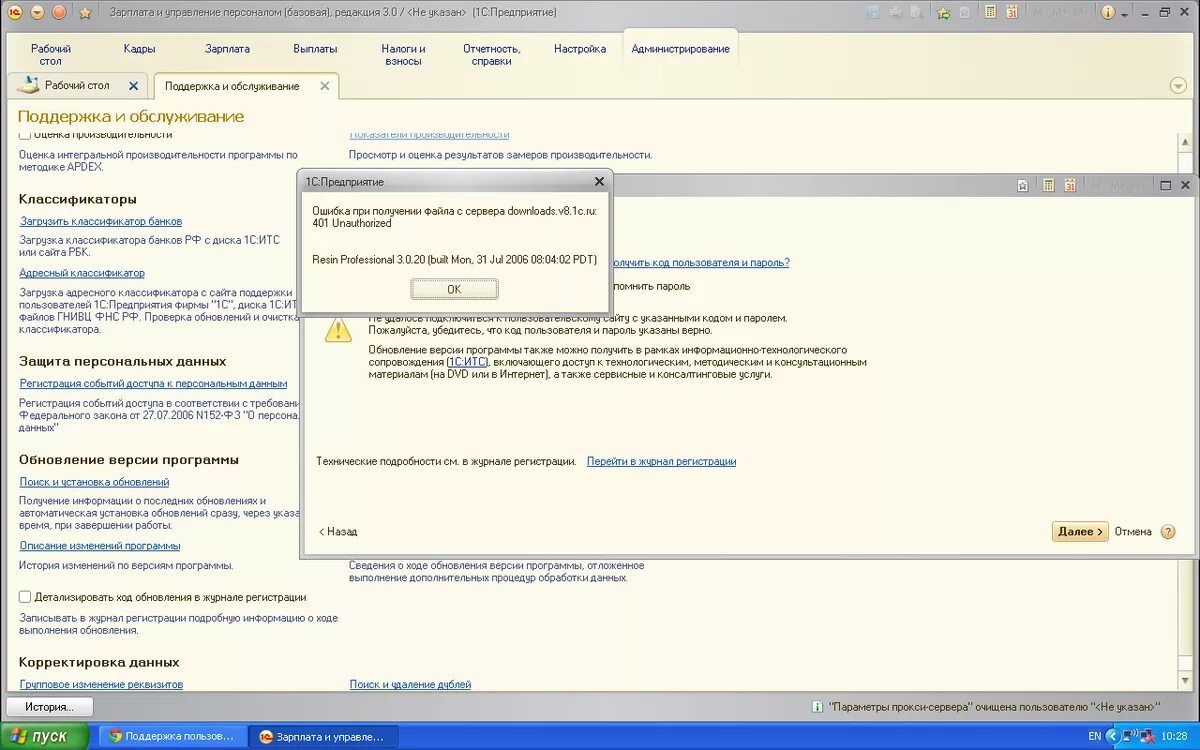
Task: Toggle Оценка производительности checkbox
Action: click(25, 134)
